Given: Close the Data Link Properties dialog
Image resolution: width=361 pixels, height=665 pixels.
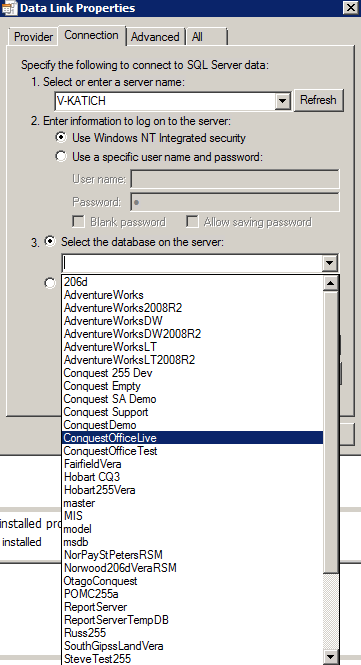Looking at the screenshot, I should [x=351, y=7].
